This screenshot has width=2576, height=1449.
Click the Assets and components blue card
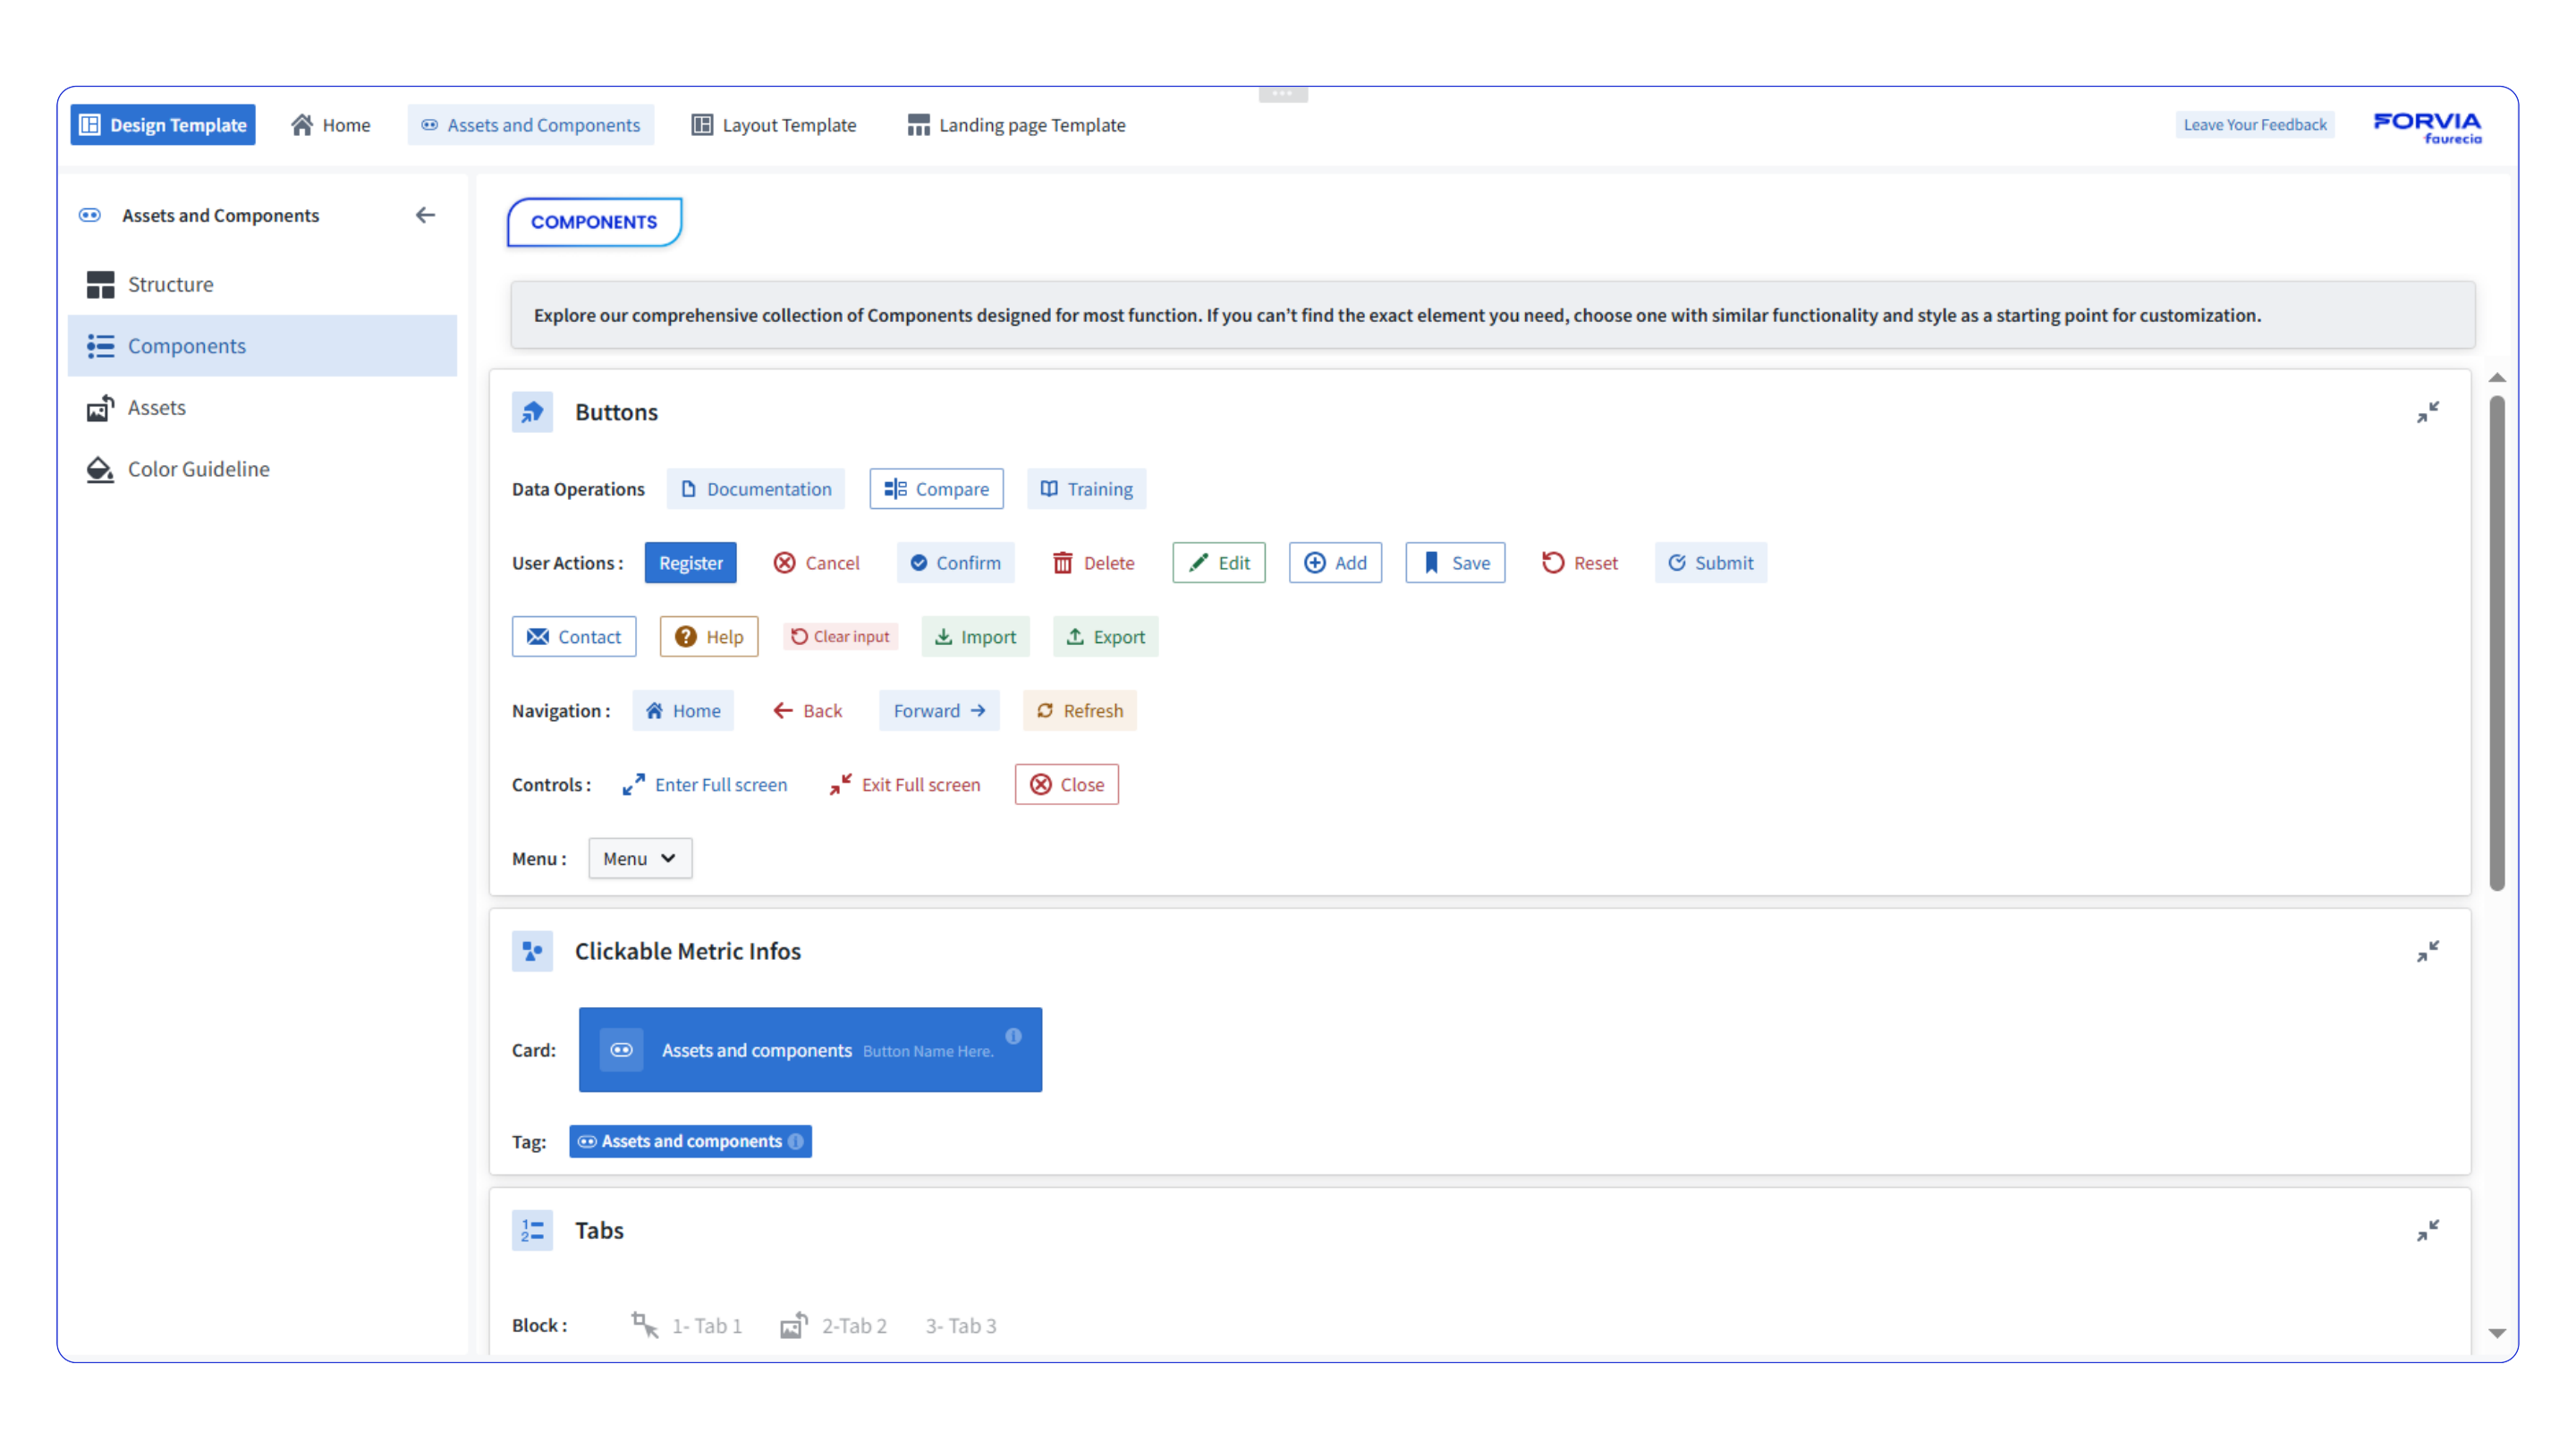[x=810, y=1050]
